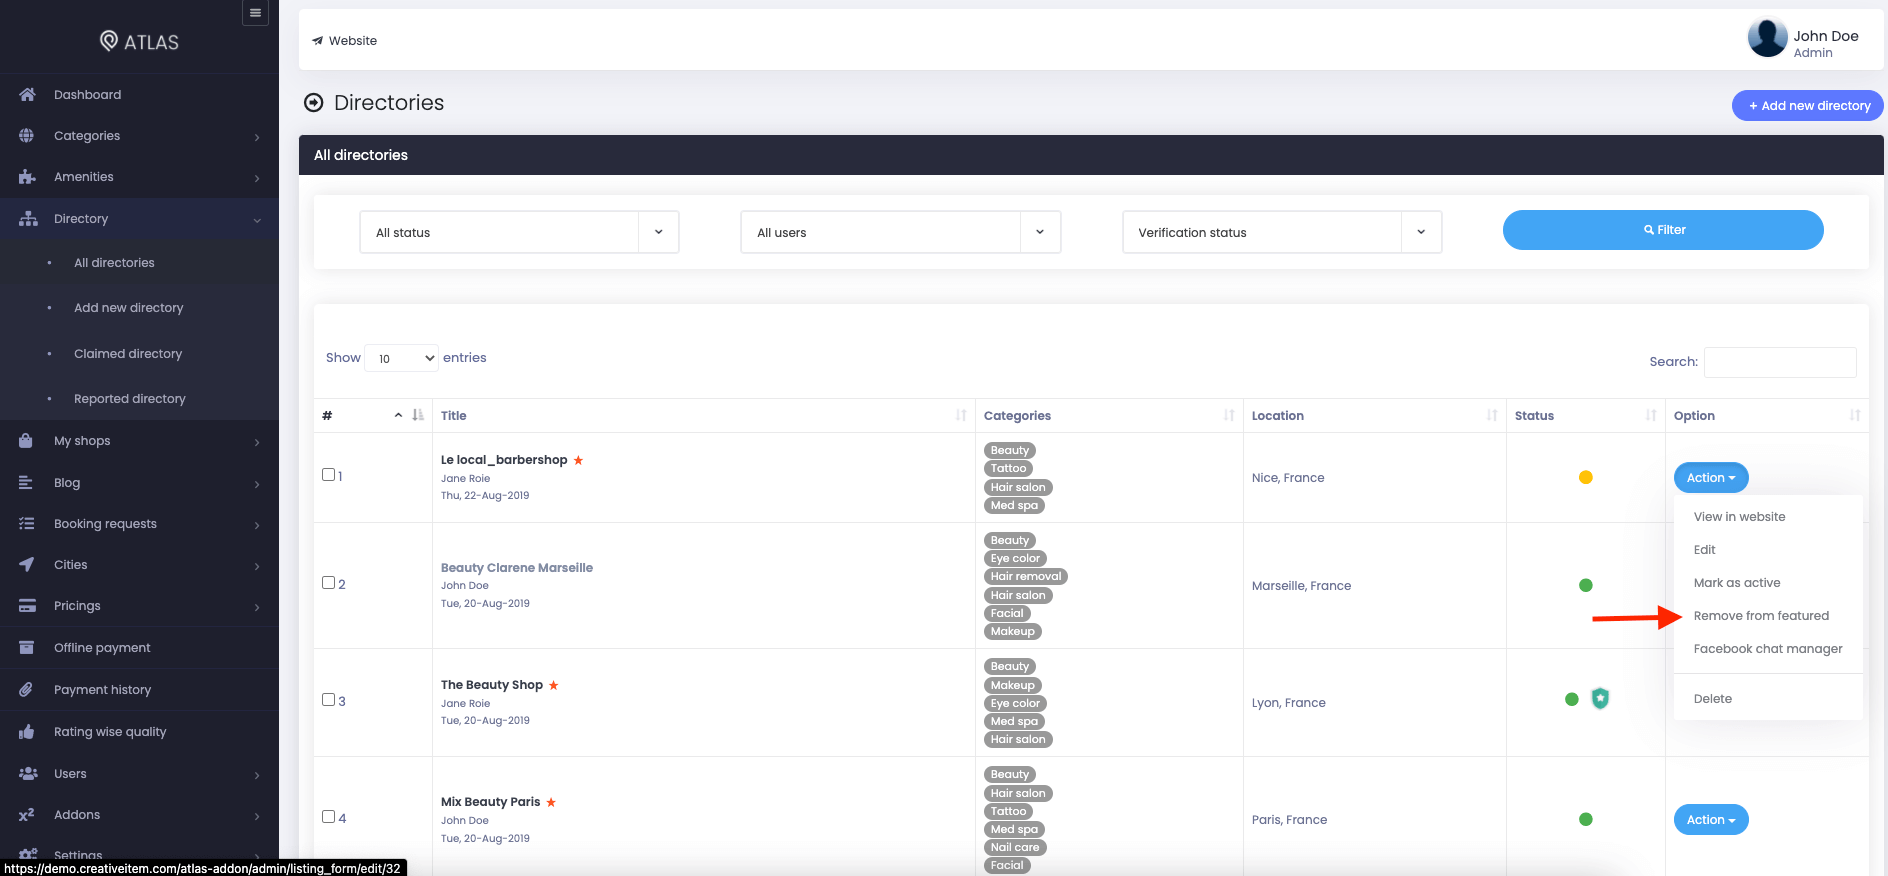The image size is (1888, 876).
Task: Focus the Search input field
Action: click(x=1780, y=362)
